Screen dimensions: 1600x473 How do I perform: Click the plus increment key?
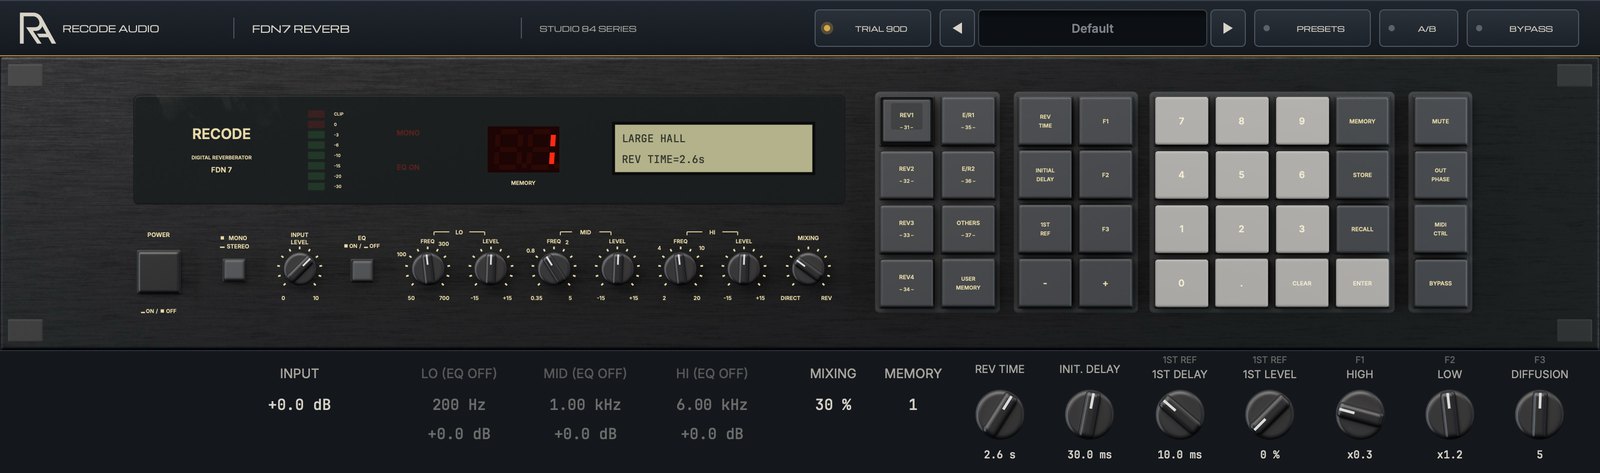[1105, 283]
